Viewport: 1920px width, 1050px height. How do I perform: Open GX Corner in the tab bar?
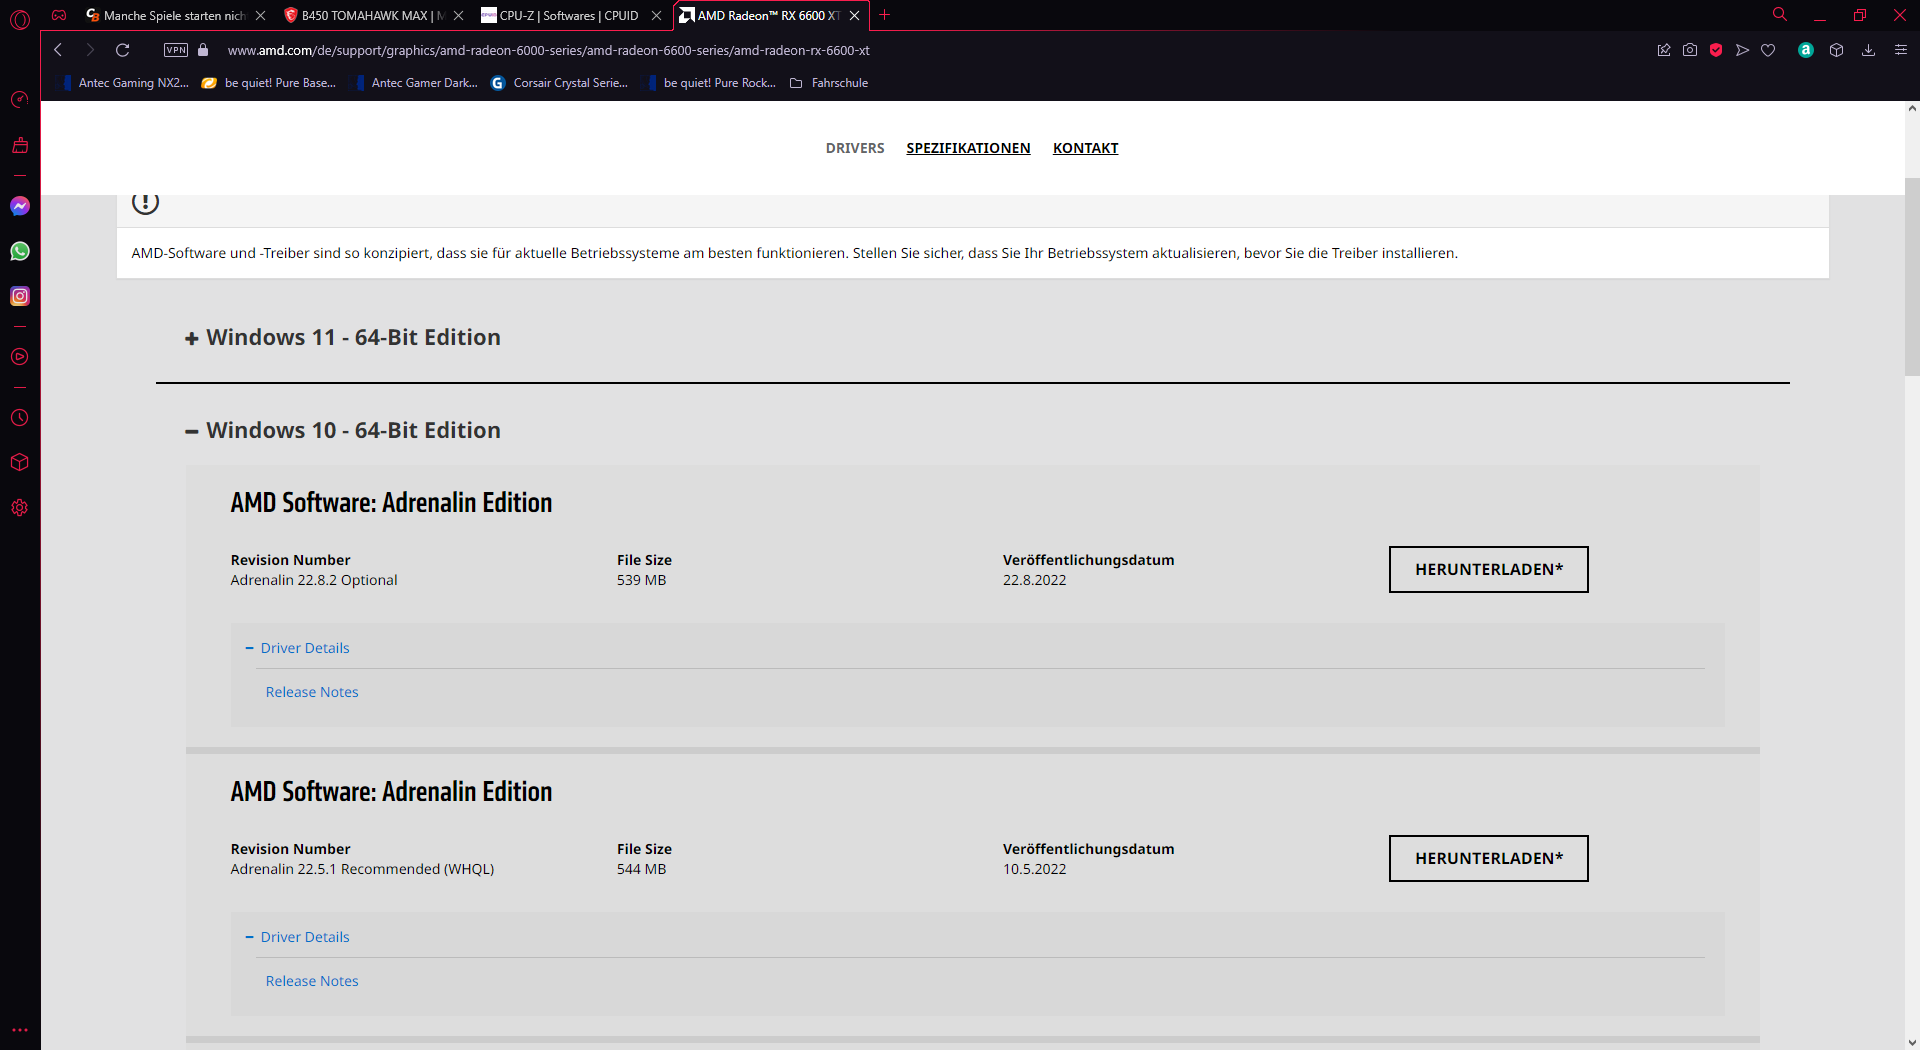click(59, 15)
